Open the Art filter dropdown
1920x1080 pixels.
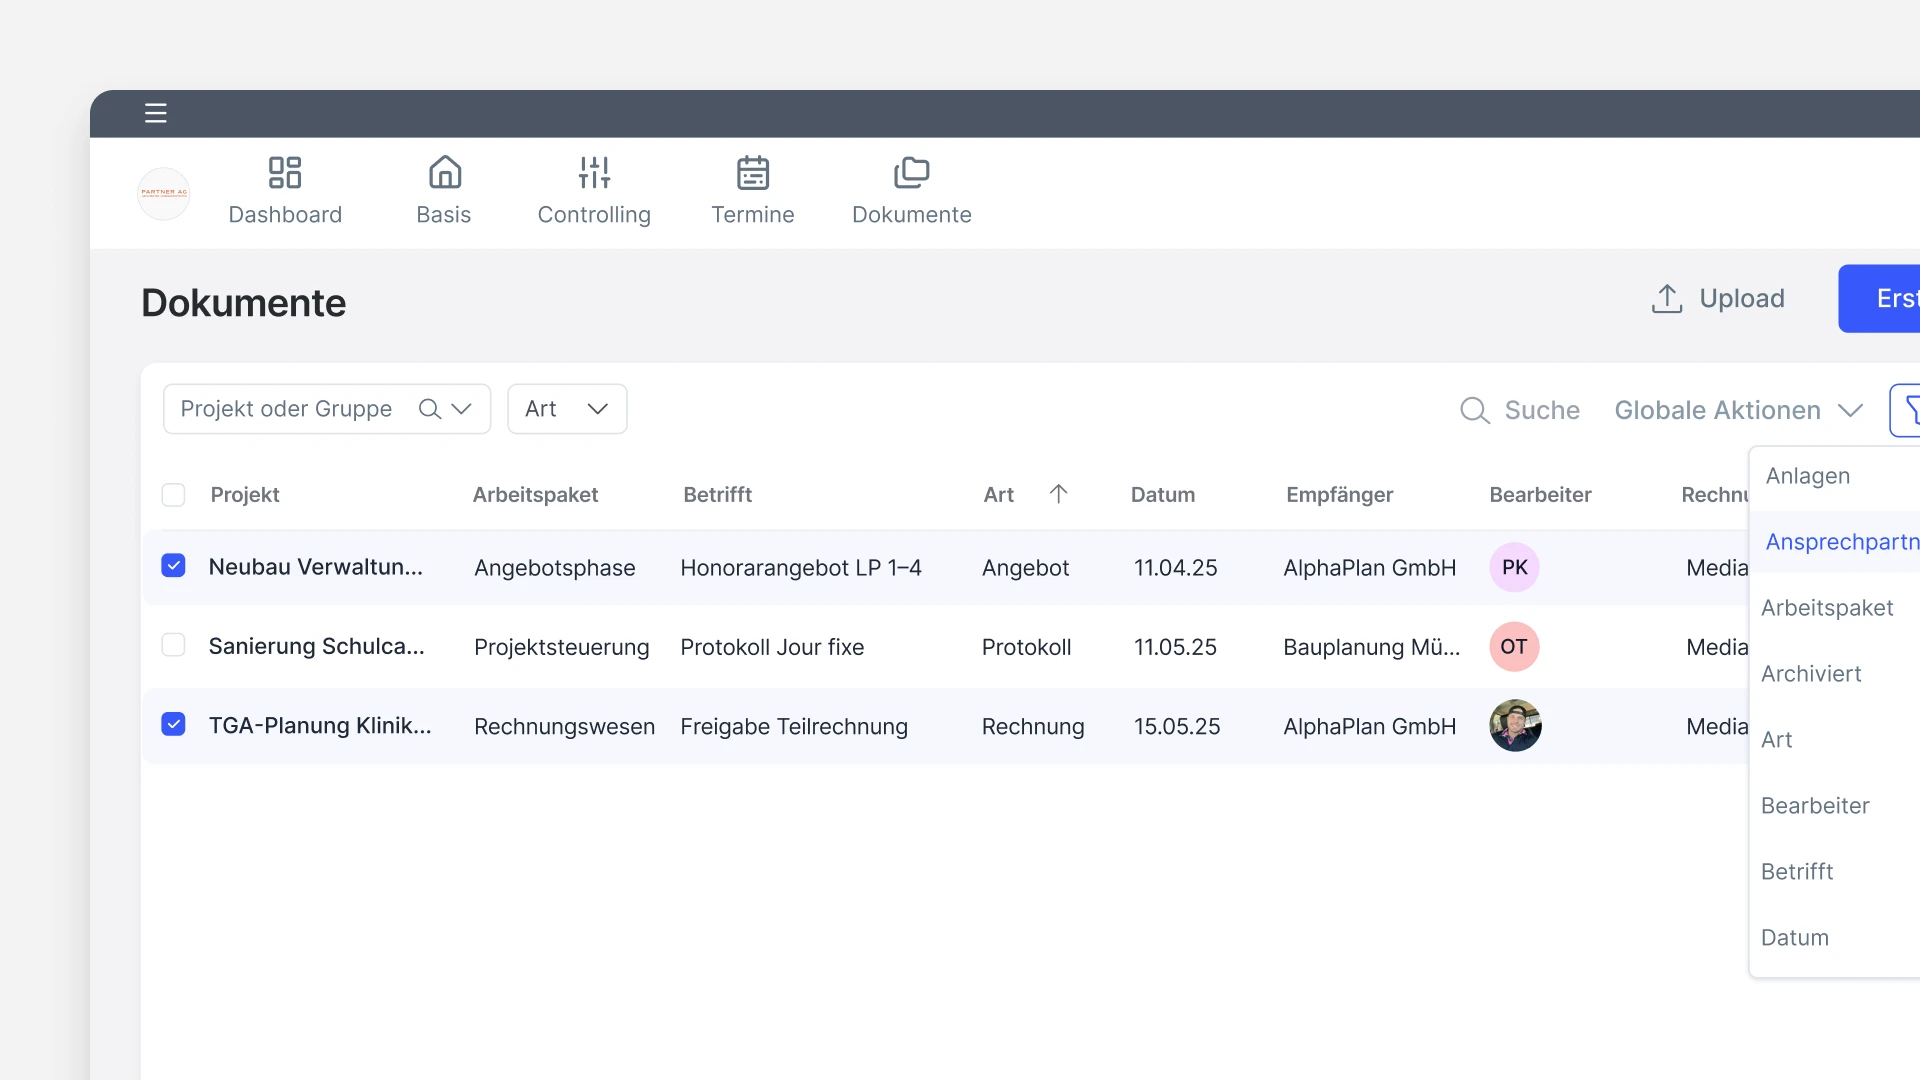tap(567, 409)
